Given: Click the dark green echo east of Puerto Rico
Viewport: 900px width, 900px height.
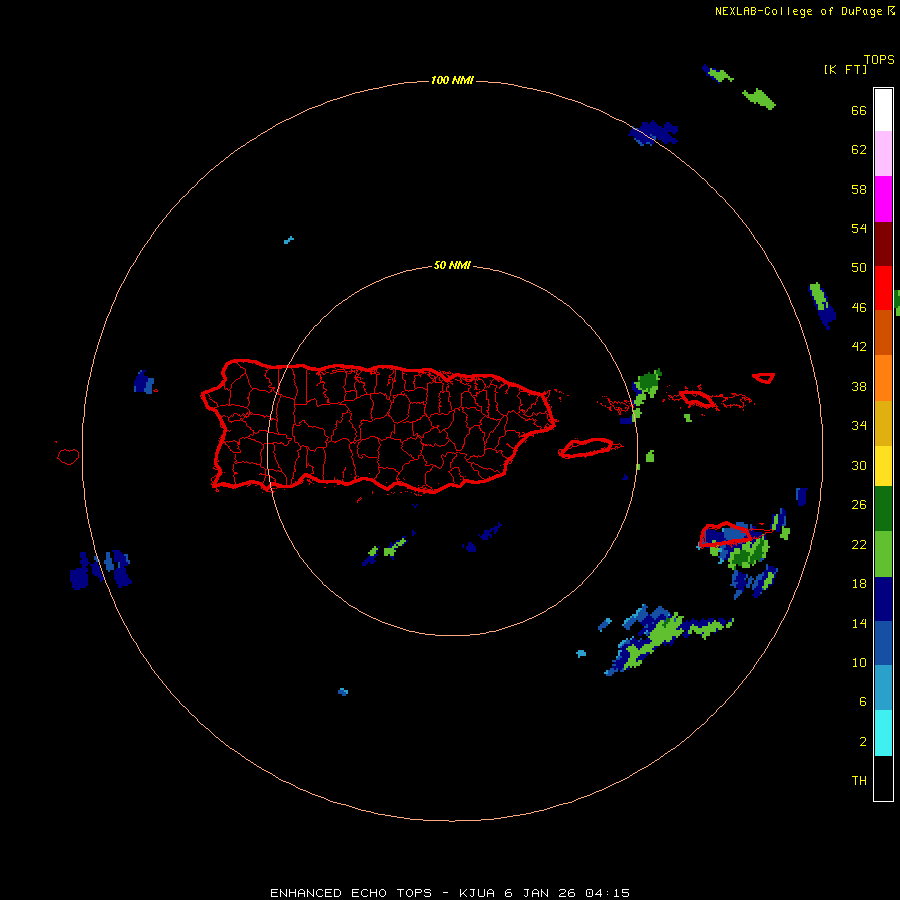Looking at the screenshot, I should click(649, 380).
